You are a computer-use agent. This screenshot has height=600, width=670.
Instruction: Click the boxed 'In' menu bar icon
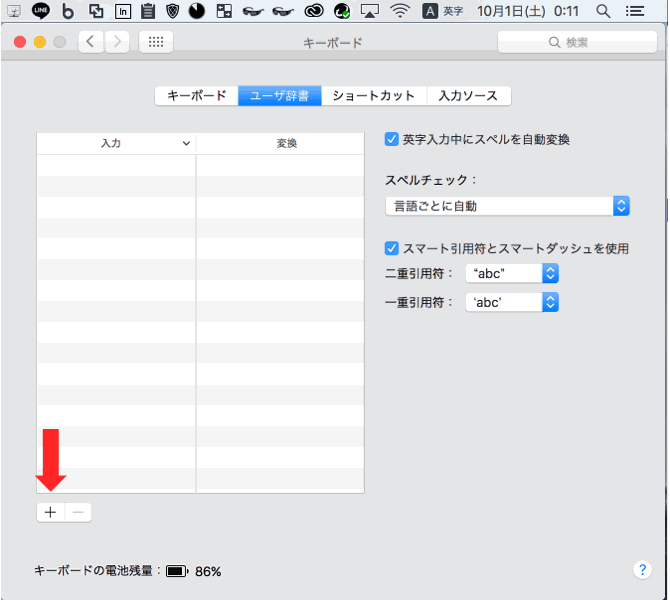point(123,12)
